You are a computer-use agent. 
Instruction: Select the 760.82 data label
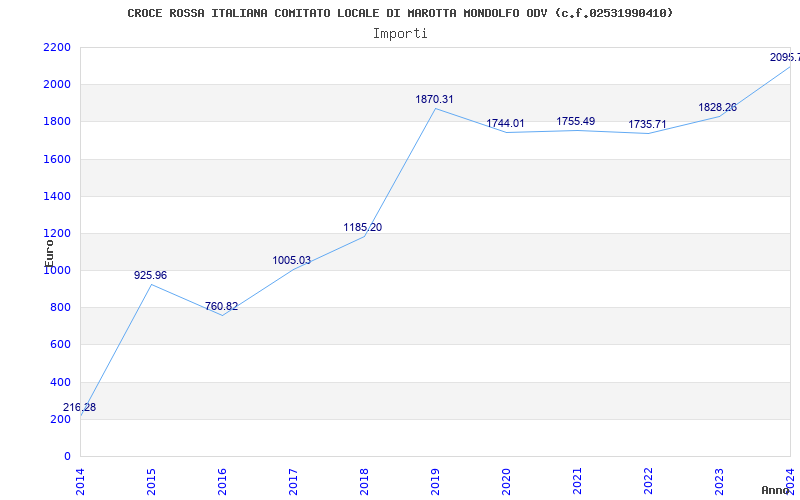coord(221,306)
